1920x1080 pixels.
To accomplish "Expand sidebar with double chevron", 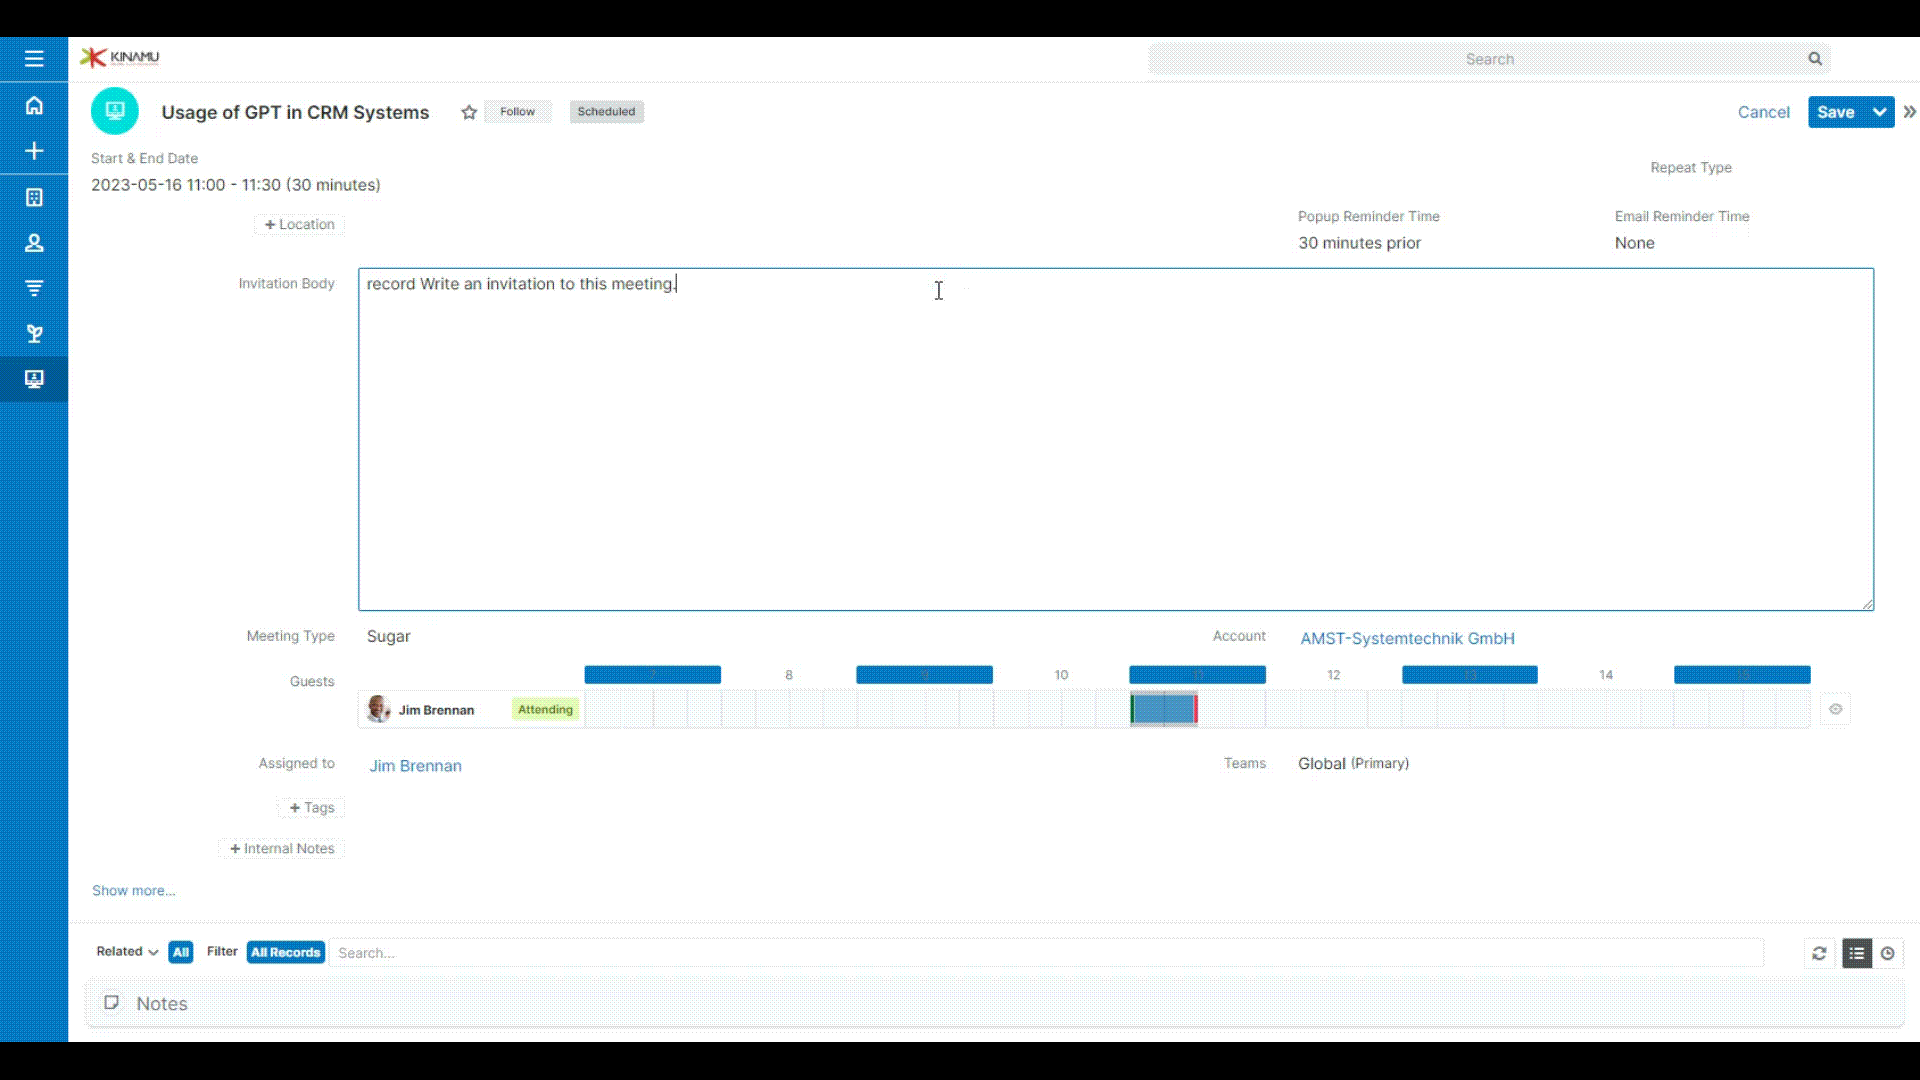I will [1909, 112].
